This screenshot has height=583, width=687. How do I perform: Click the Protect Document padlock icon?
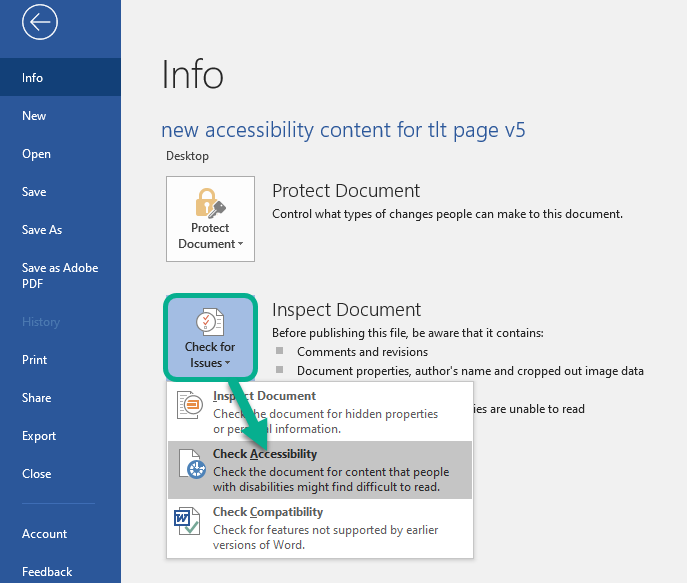click(210, 203)
